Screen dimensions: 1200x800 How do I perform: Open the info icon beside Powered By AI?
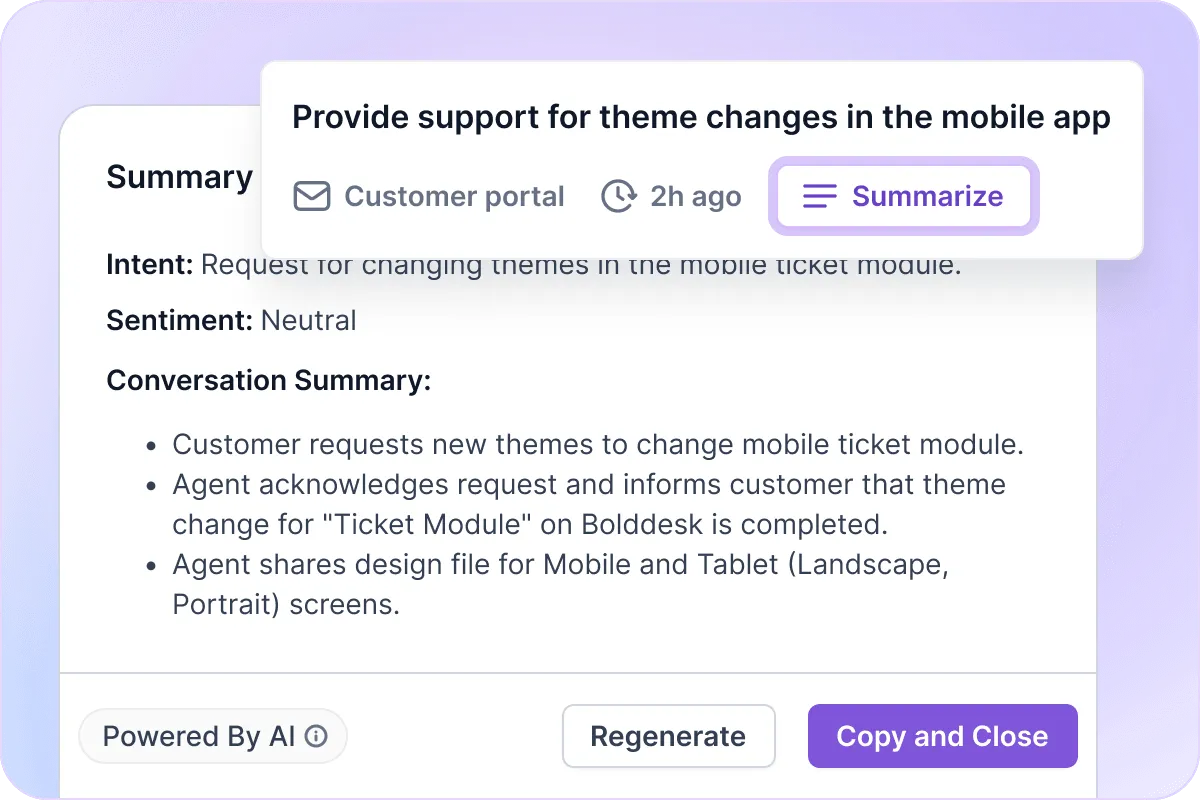click(x=317, y=736)
